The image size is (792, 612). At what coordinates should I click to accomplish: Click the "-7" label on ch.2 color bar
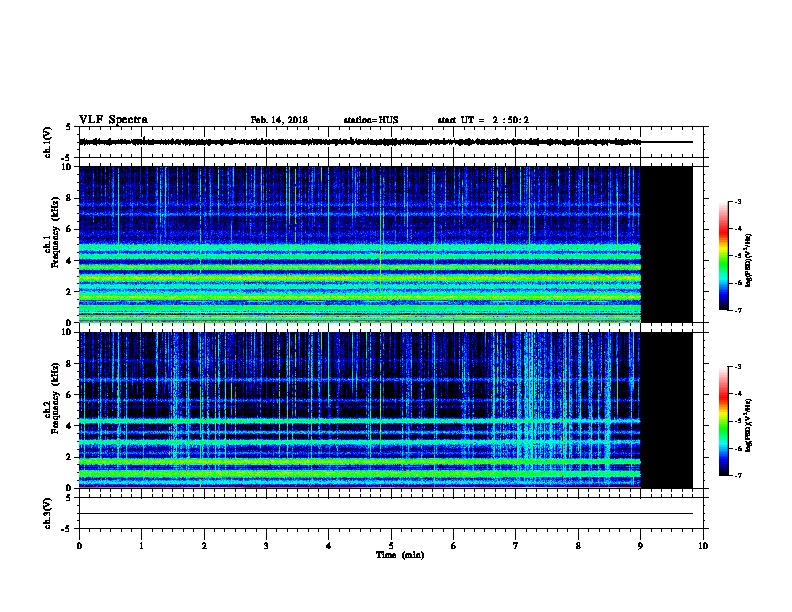737,475
